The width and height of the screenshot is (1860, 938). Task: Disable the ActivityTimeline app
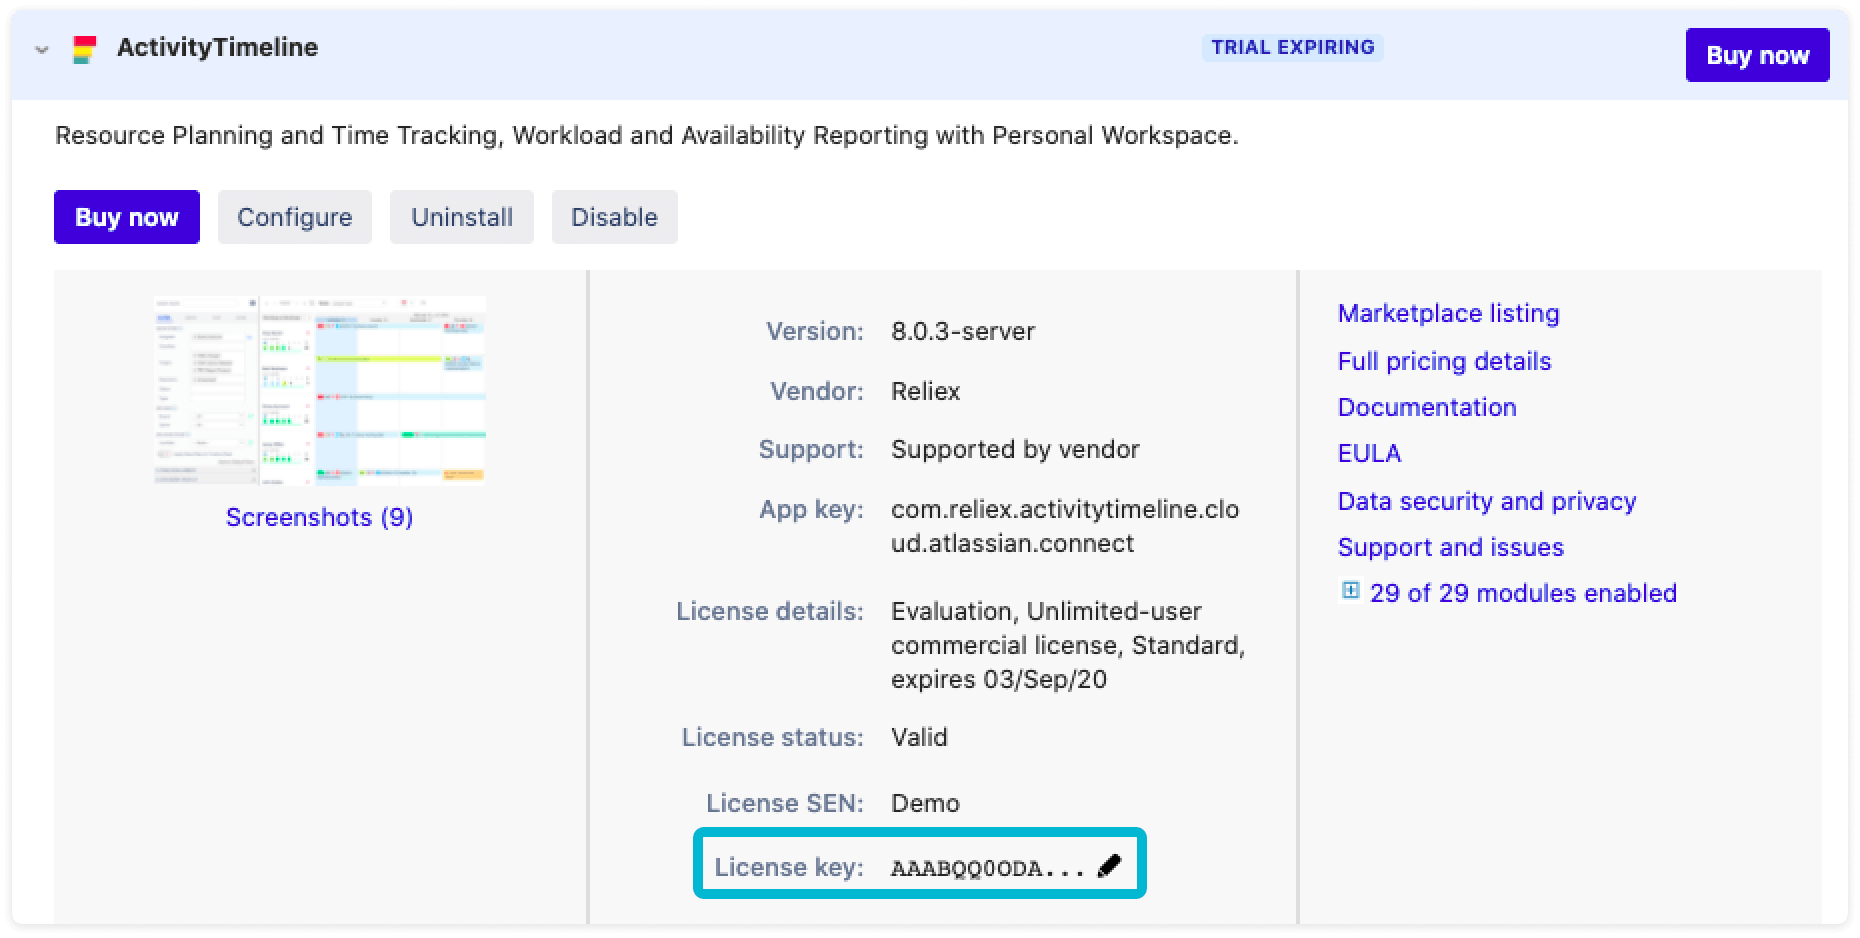click(615, 217)
